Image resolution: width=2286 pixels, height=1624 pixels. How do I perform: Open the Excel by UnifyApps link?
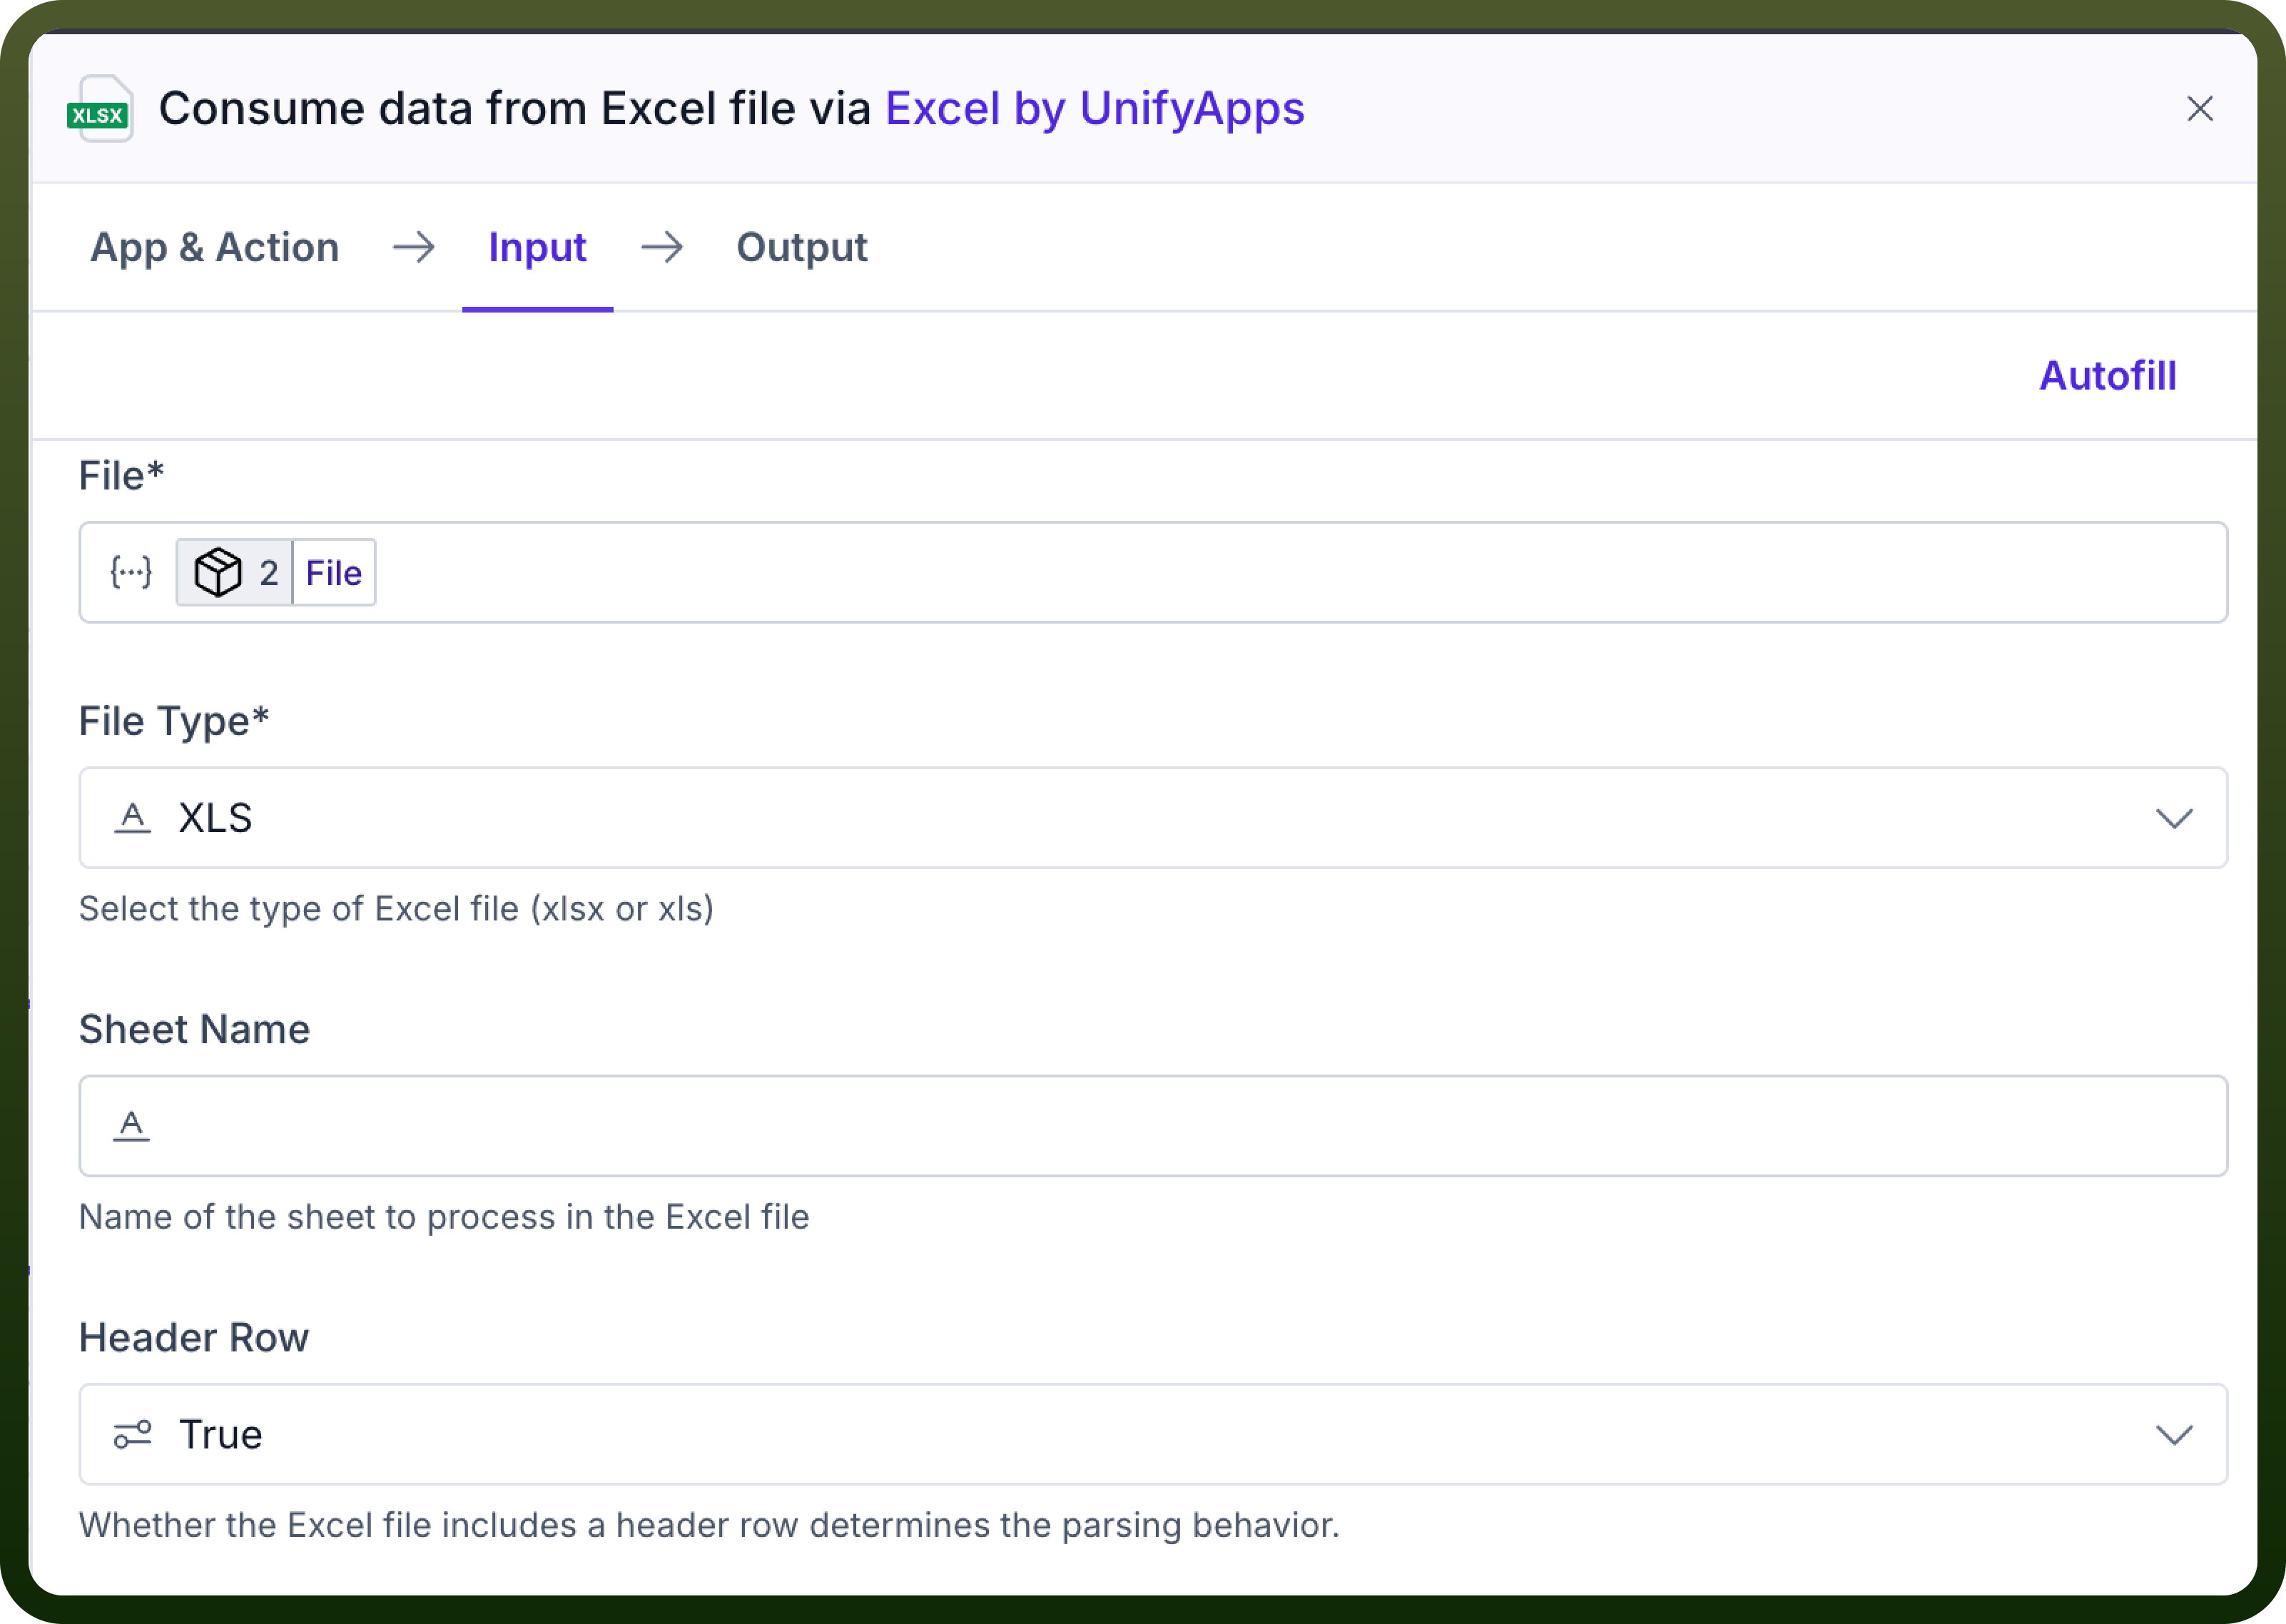(x=1095, y=108)
